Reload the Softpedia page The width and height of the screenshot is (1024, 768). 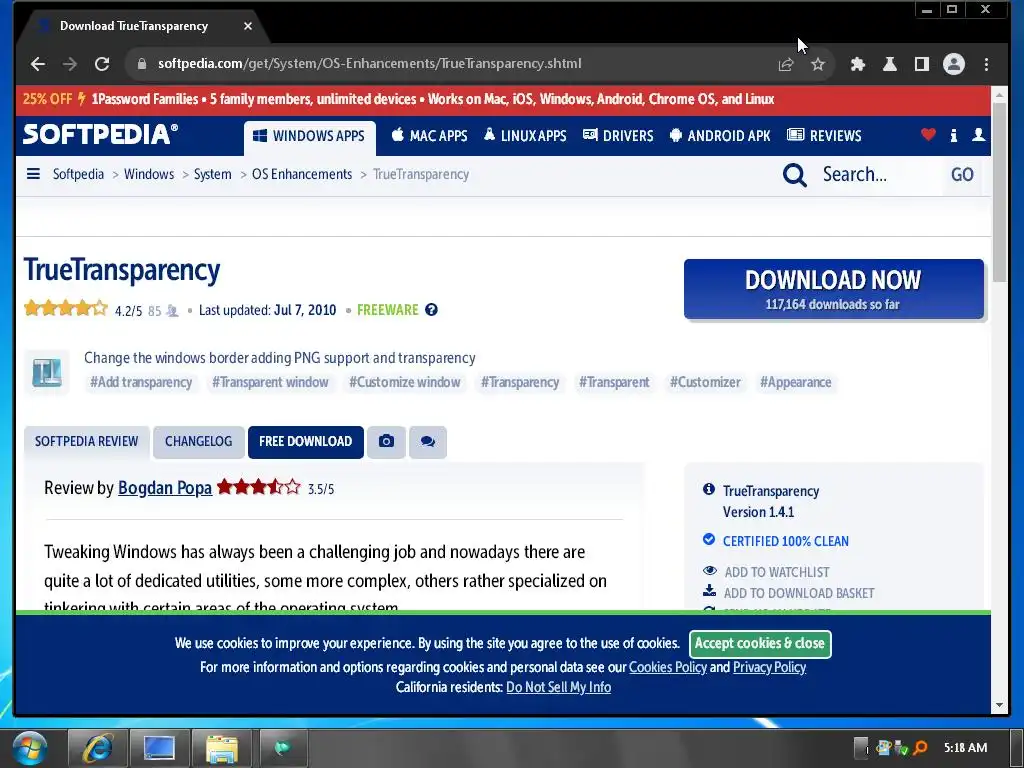point(102,64)
